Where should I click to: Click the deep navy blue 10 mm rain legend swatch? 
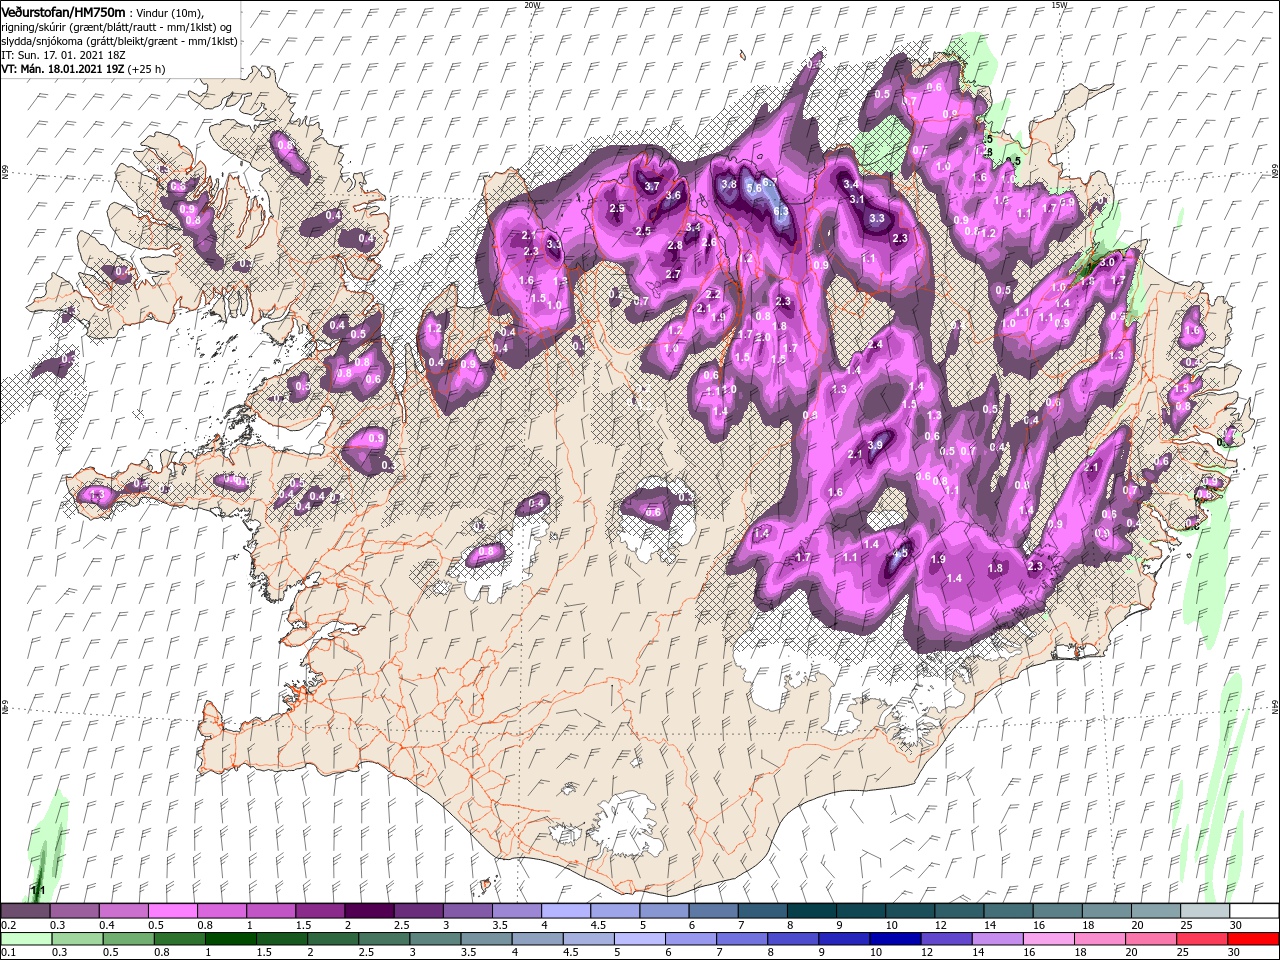click(x=896, y=939)
